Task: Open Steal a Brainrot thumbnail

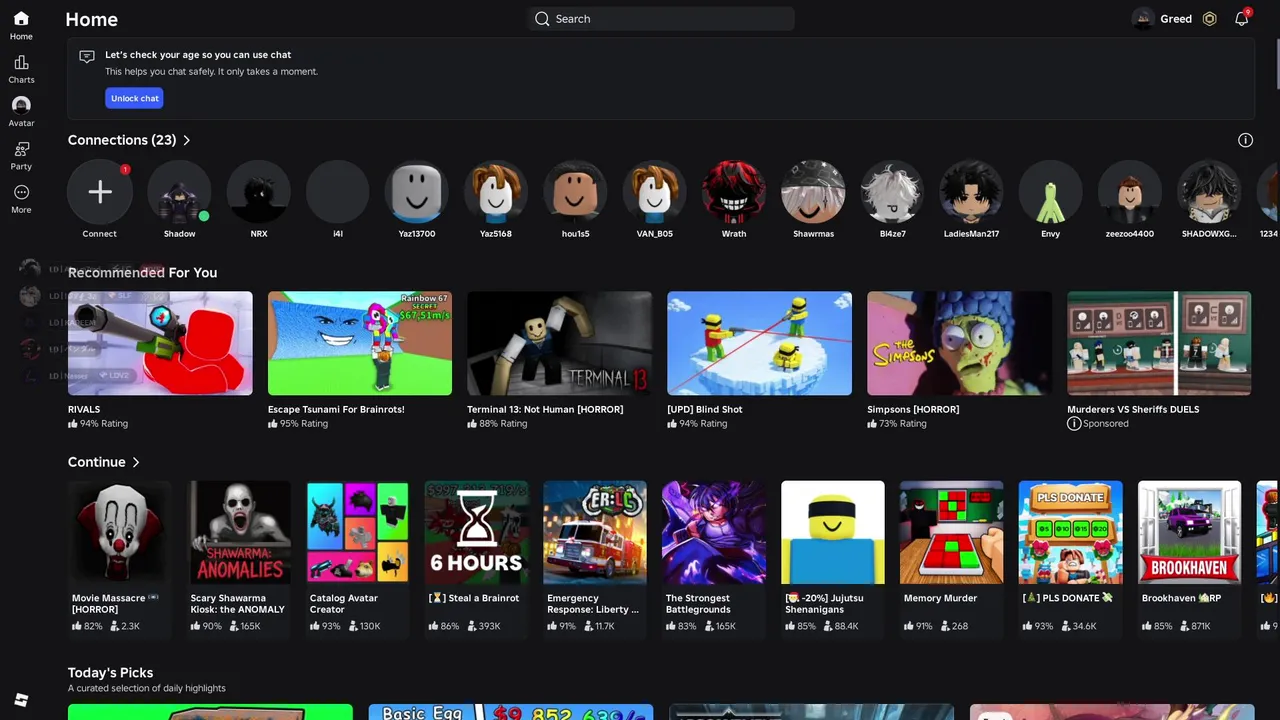Action: click(476, 532)
